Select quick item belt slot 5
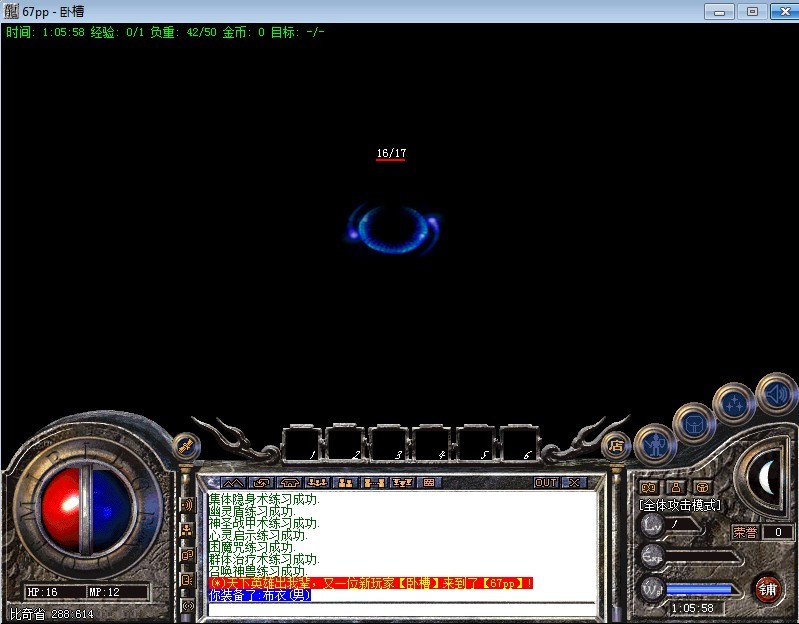 tap(475, 444)
